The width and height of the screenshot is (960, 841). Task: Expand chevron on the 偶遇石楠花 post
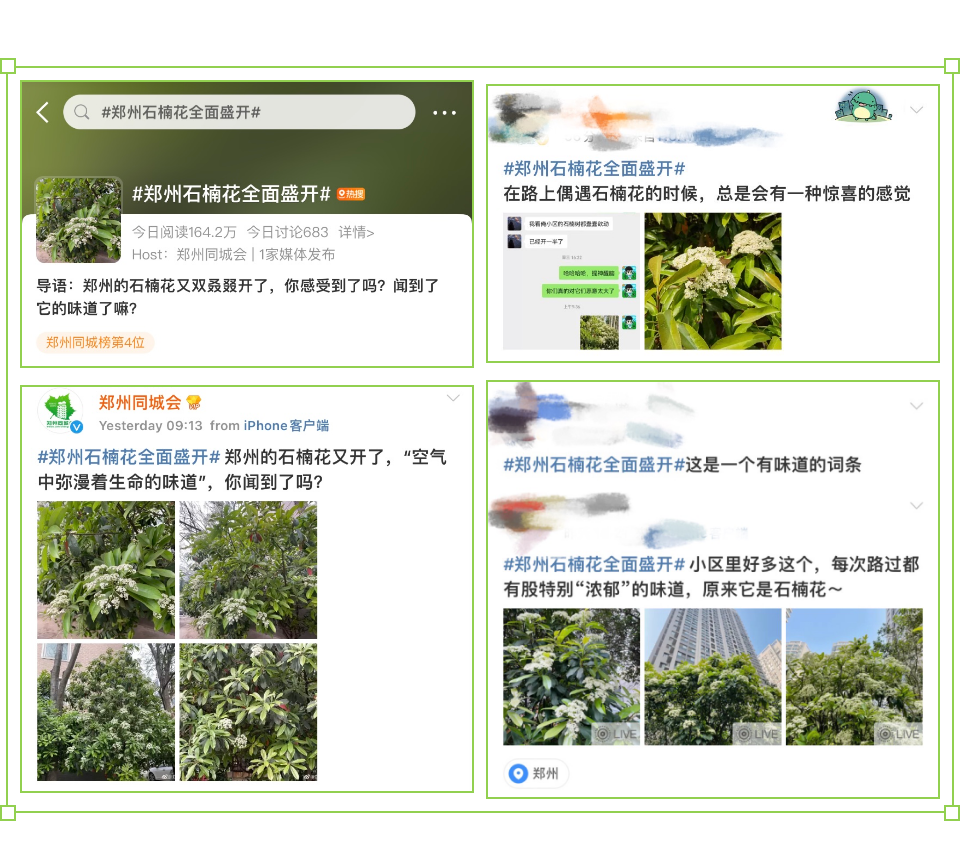click(916, 110)
